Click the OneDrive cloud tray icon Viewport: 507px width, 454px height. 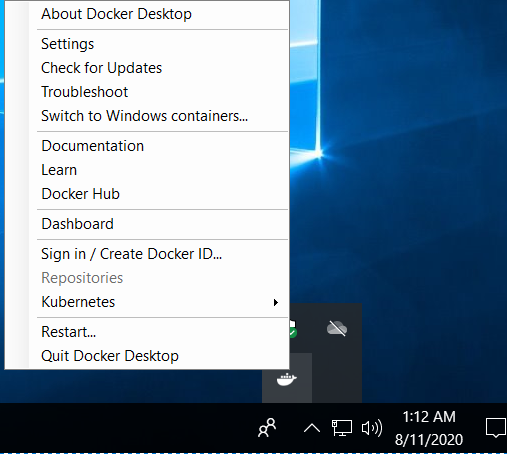pos(337,328)
